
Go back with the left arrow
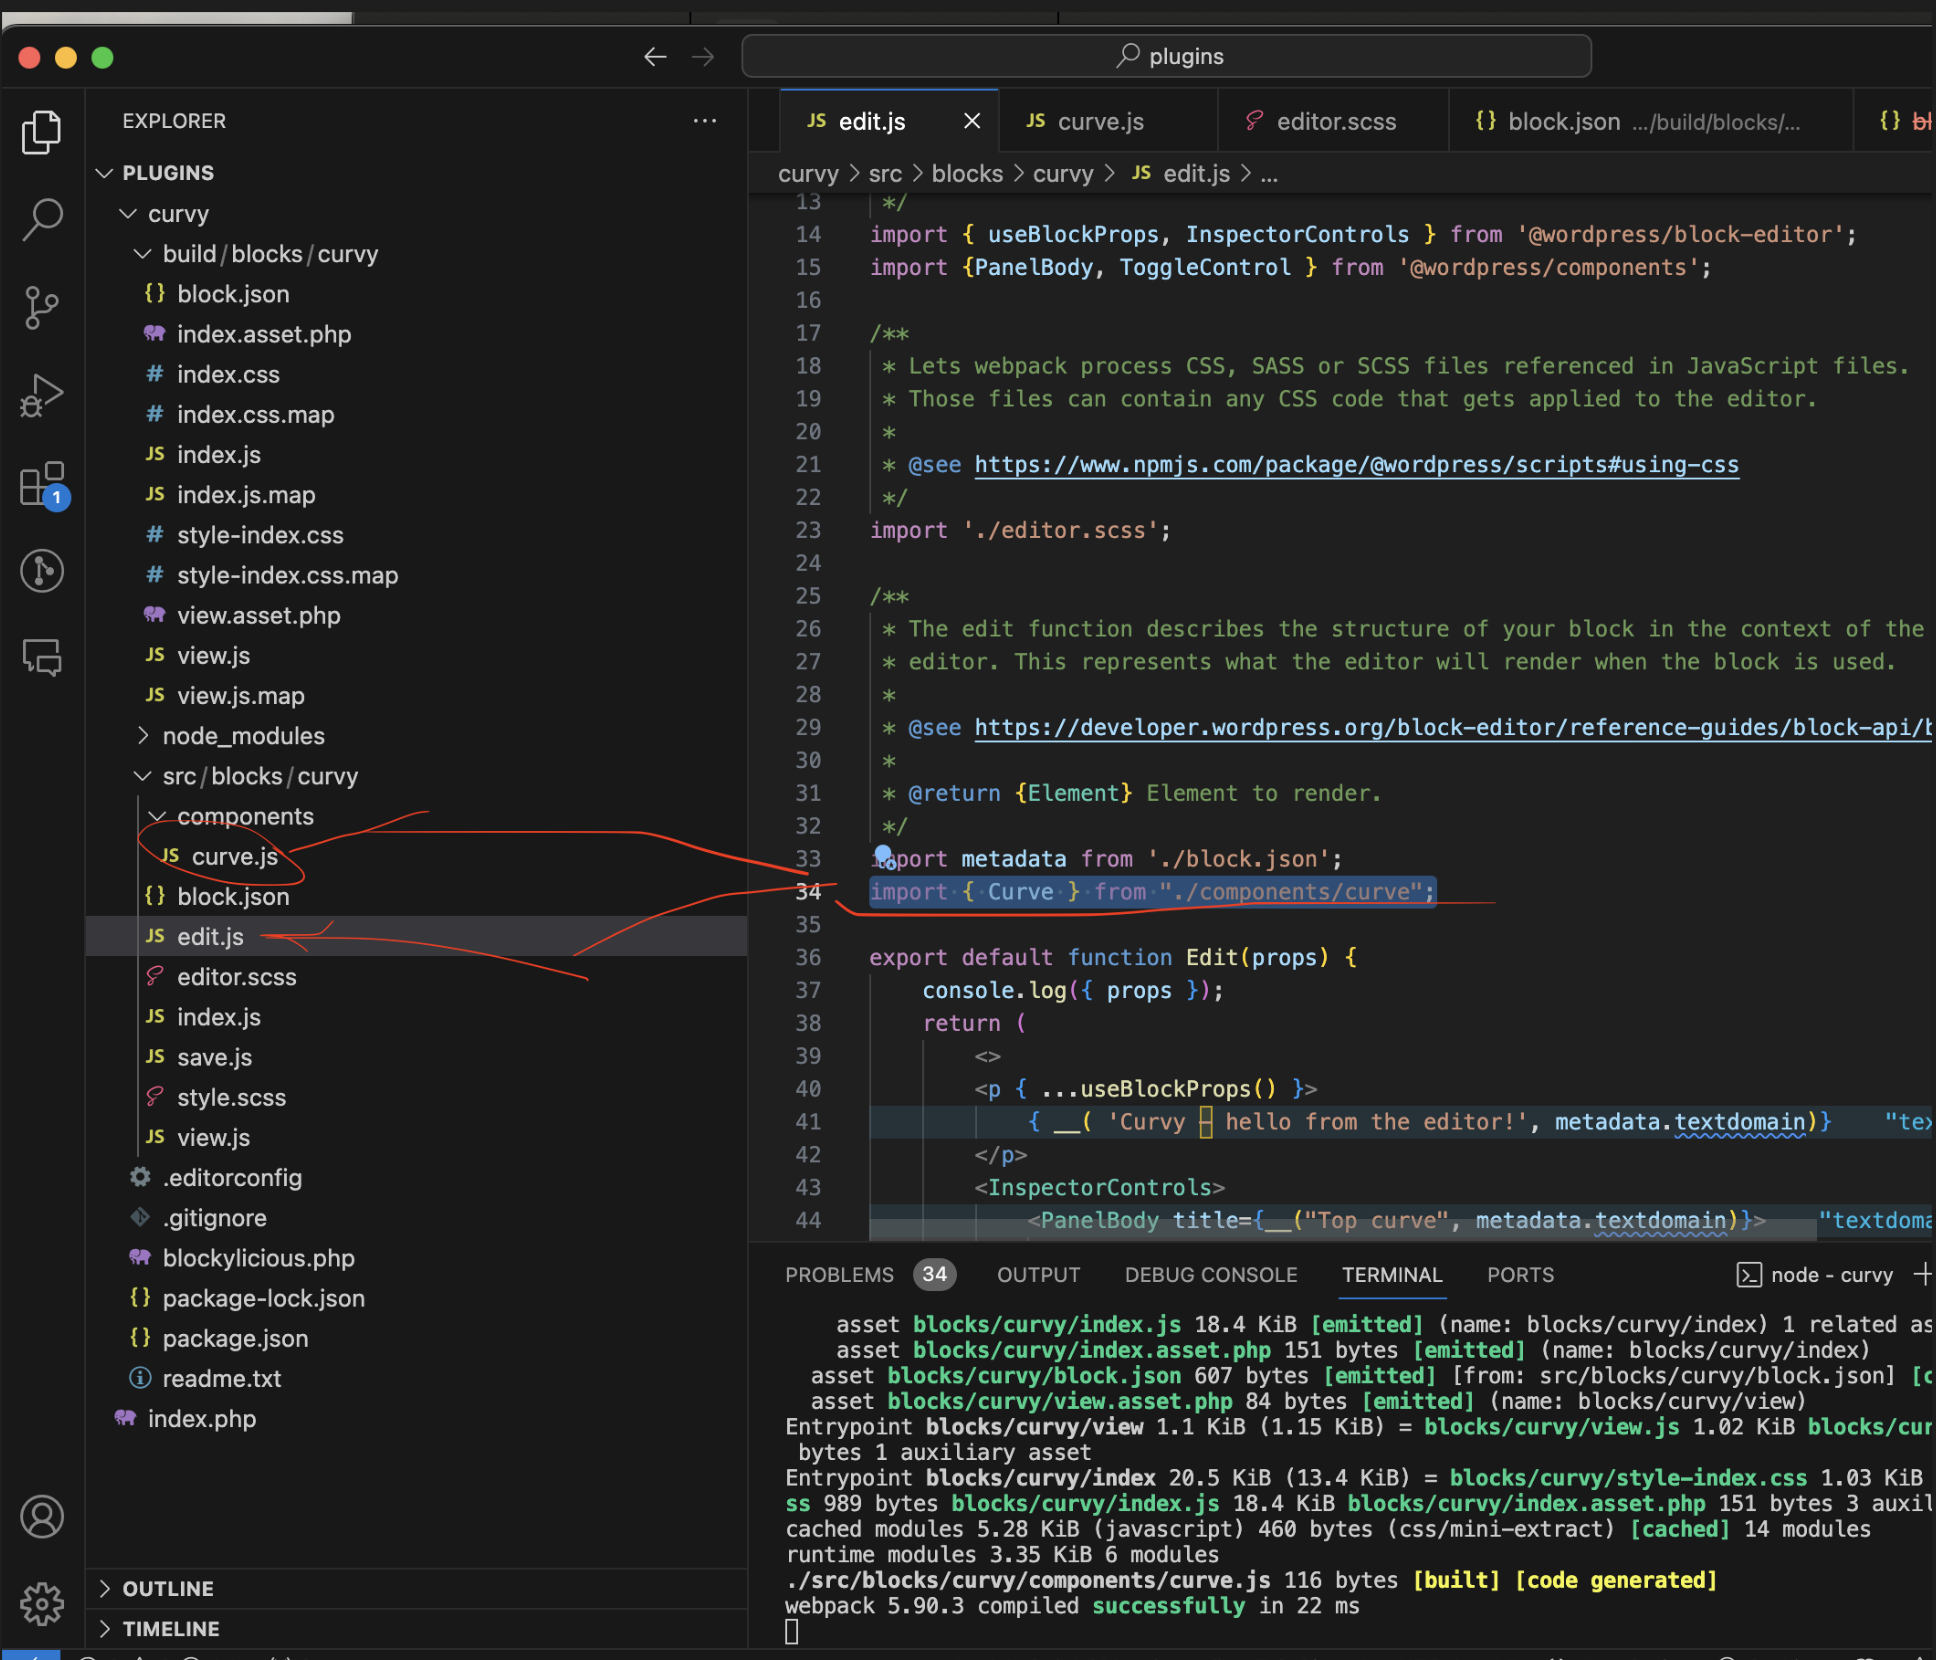655,57
